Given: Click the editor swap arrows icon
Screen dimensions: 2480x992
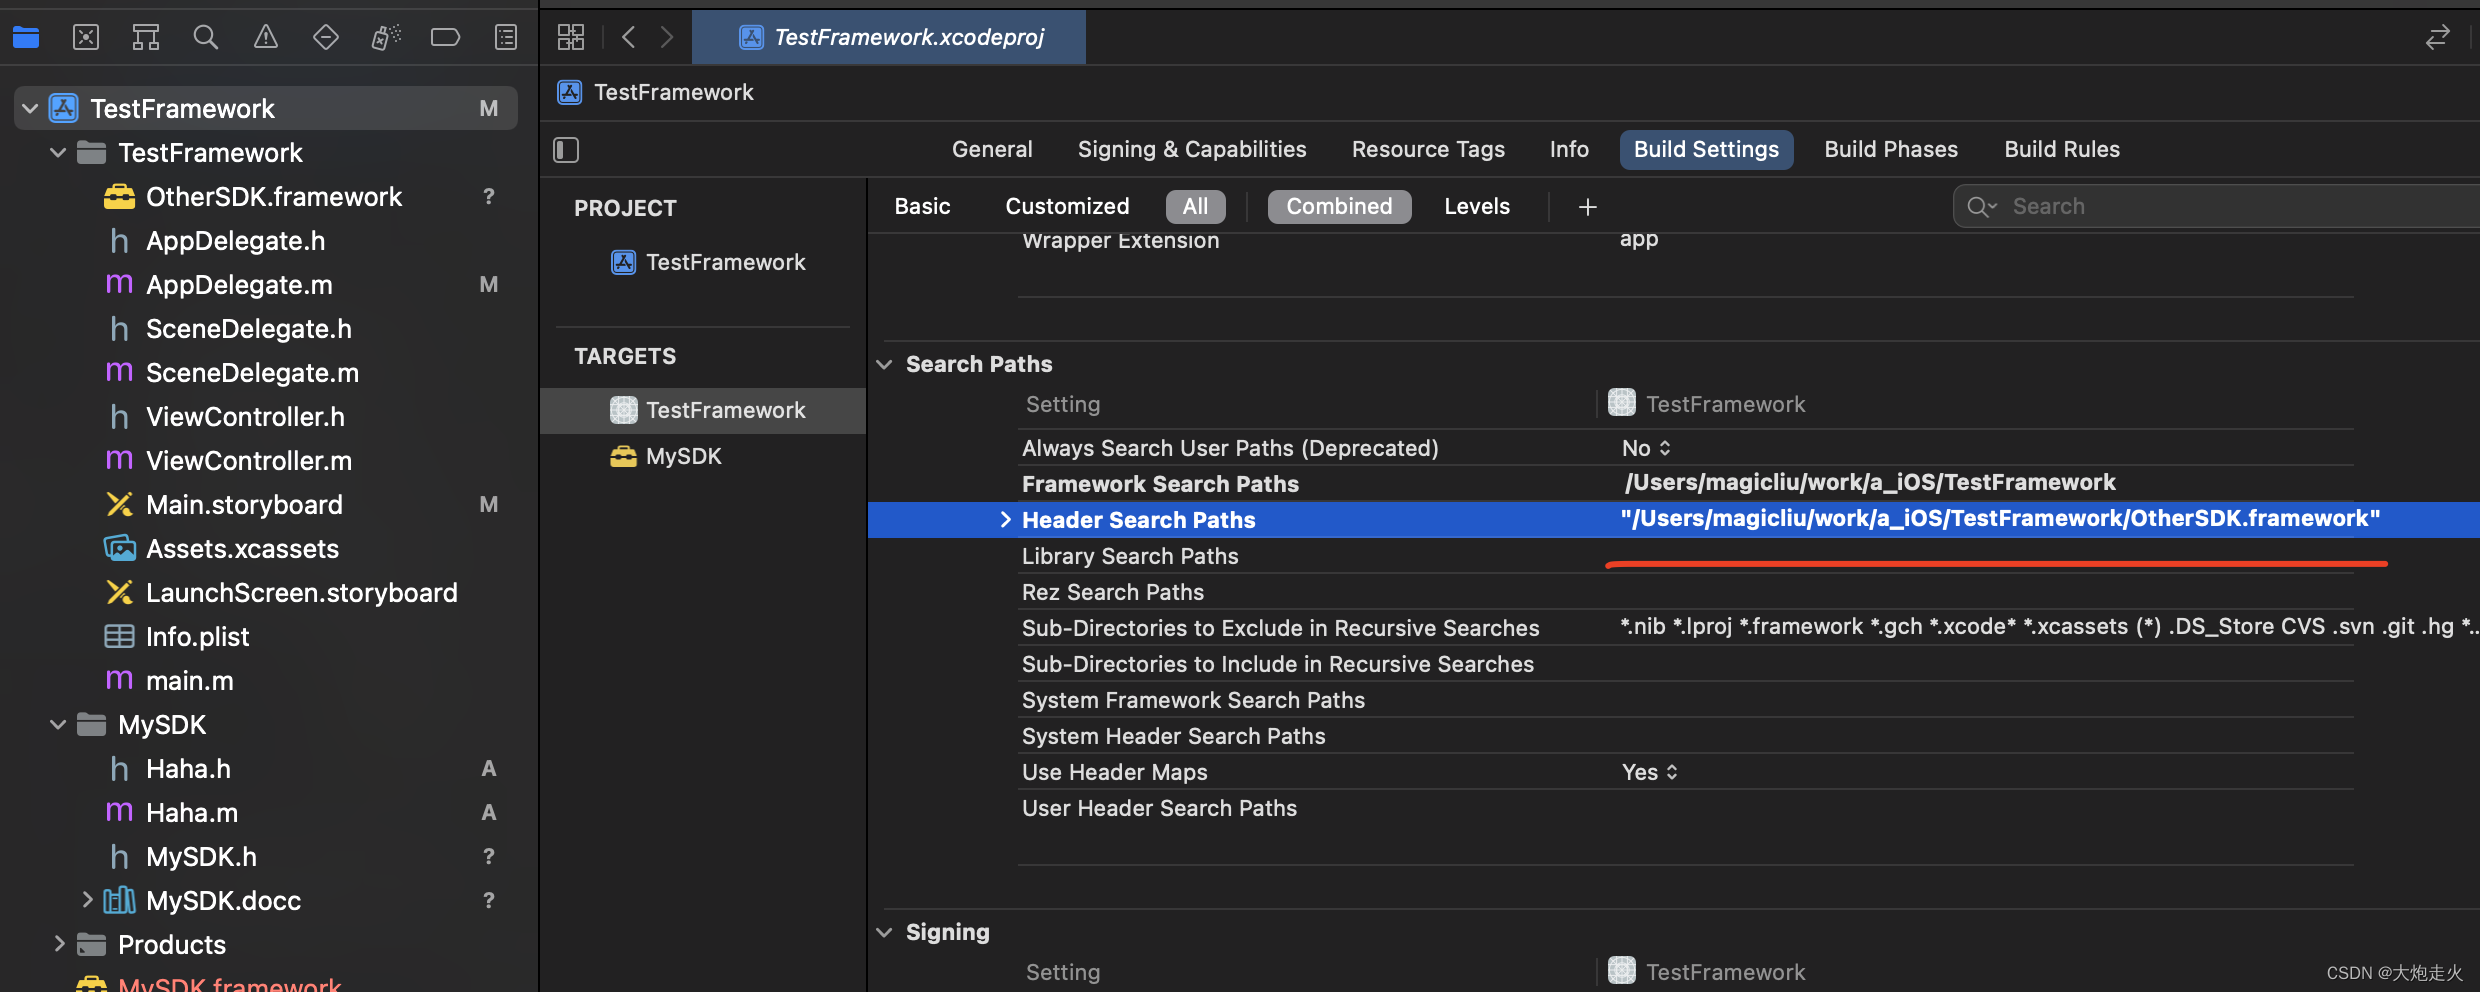Looking at the screenshot, I should (2437, 38).
